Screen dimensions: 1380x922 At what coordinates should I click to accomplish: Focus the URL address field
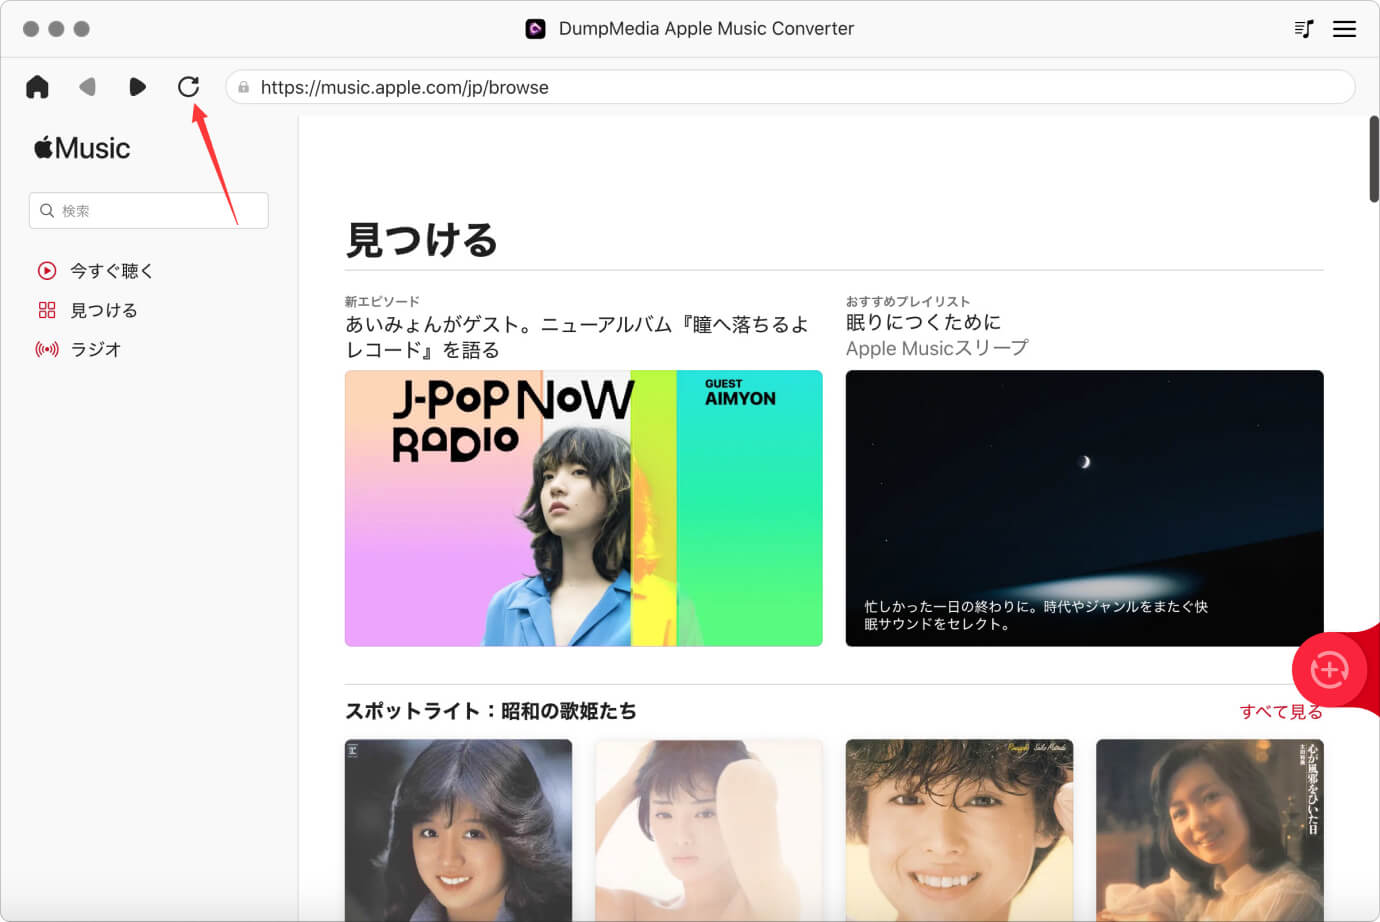click(x=790, y=87)
